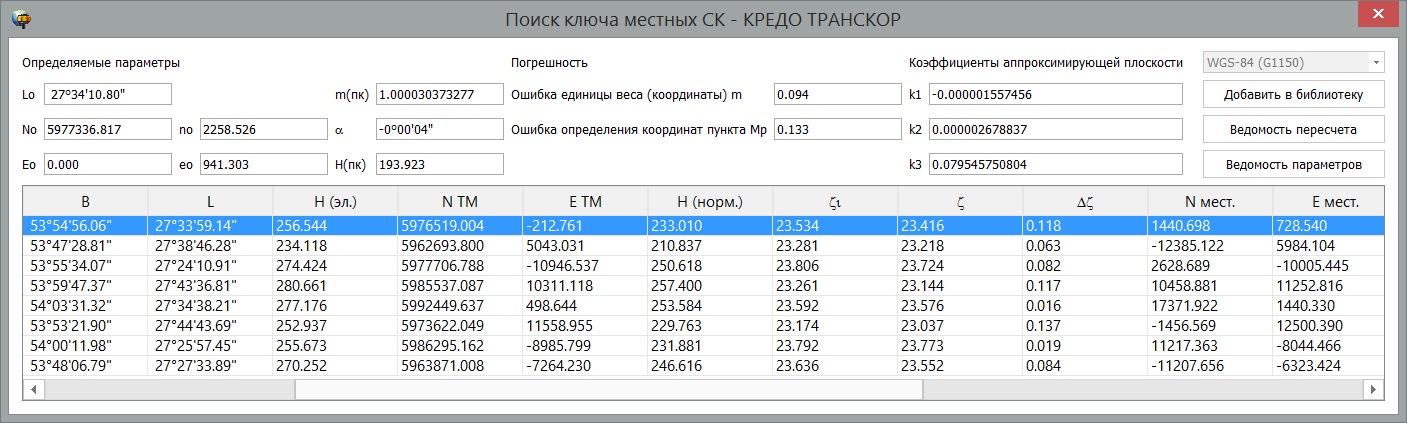Click the E мест. cell 12500.390
The height and width of the screenshot is (423, 1407).
point(1328,327)
